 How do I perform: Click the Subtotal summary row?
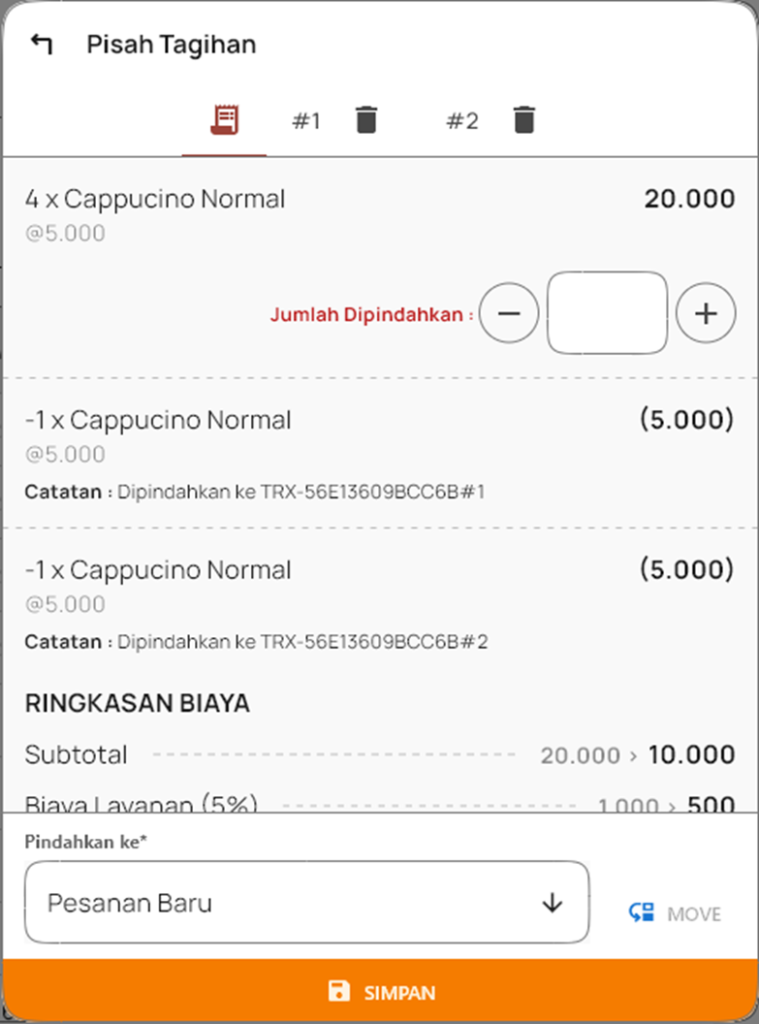click(x=379, y=755)
